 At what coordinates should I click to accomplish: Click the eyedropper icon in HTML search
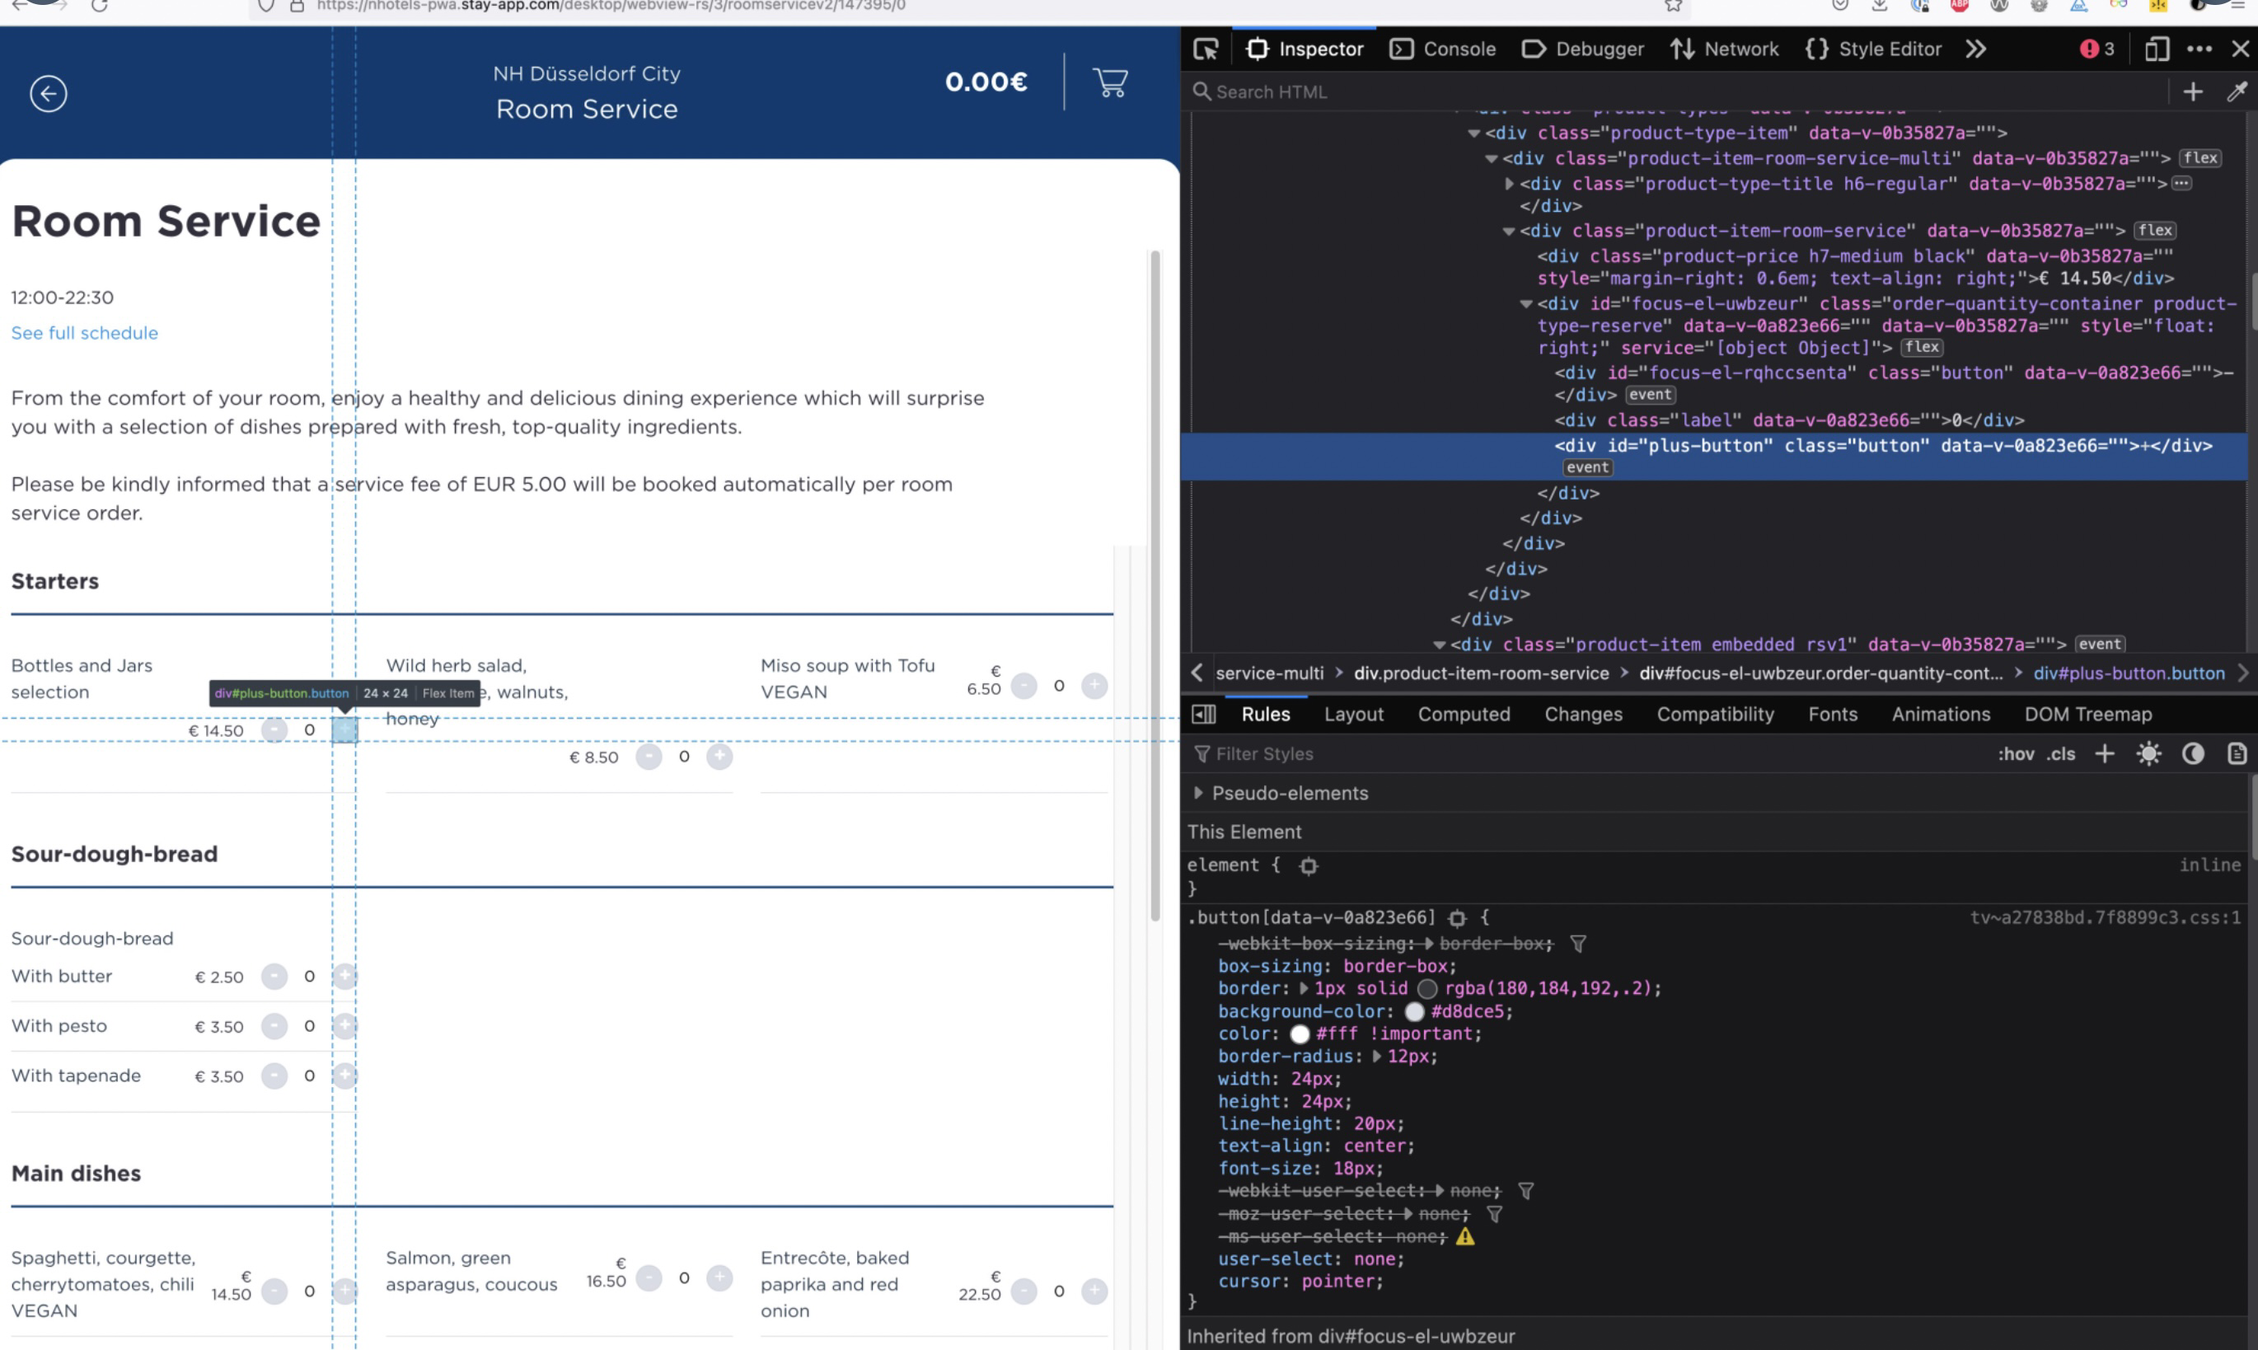point(2237,91)
